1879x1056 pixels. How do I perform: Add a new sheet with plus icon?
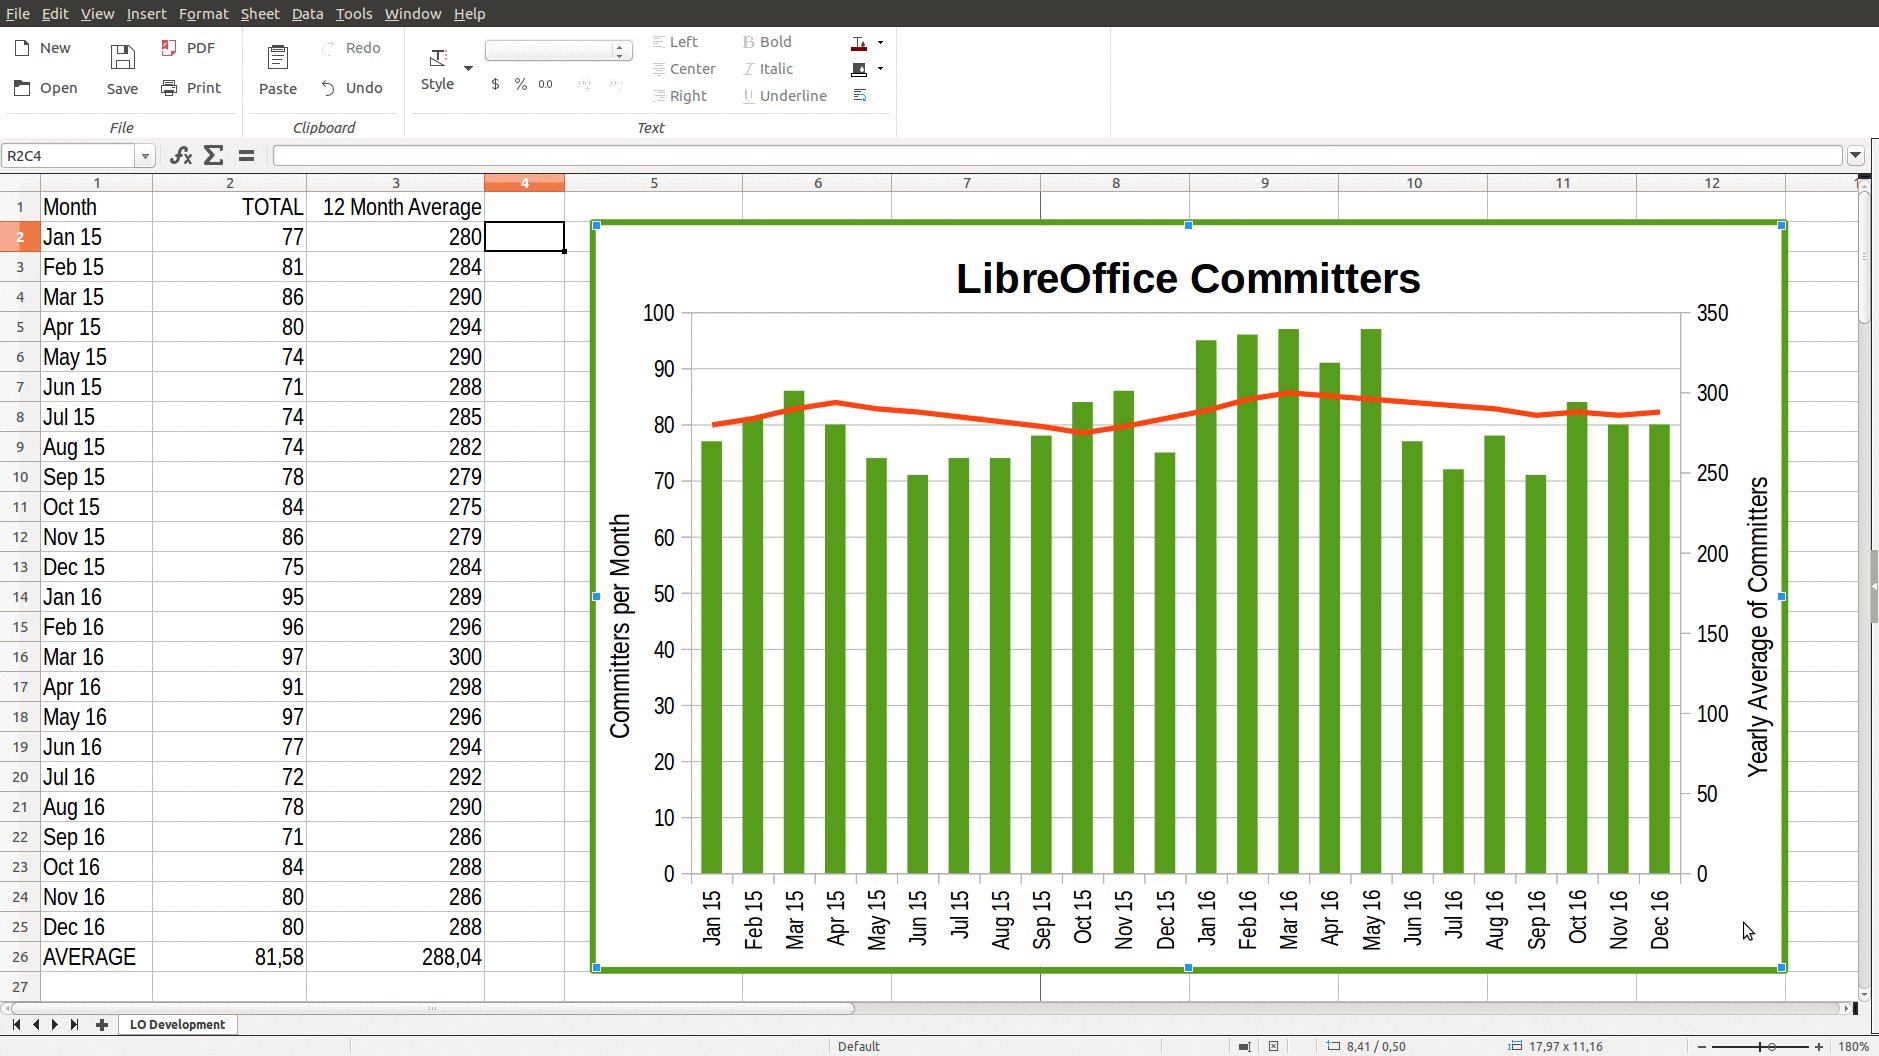[101, 1024]
